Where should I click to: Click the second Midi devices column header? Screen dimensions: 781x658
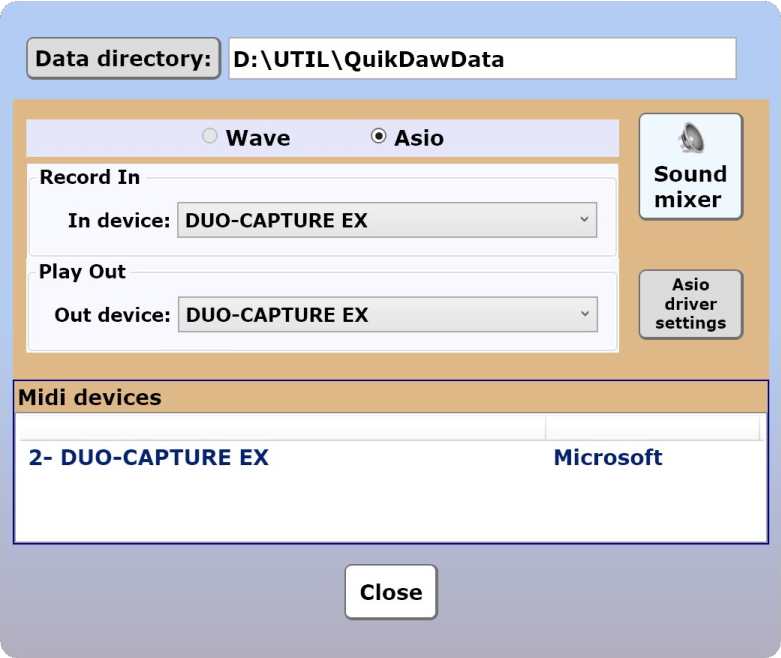click(x=652, y=427)
